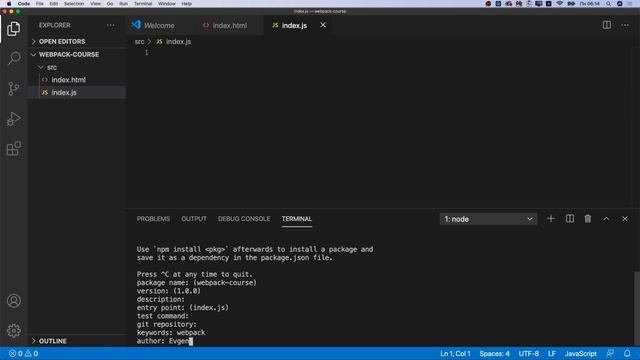The width and height of the screenshot is (640, 360).
Task: Open the View menu
Action: [96, 4]
